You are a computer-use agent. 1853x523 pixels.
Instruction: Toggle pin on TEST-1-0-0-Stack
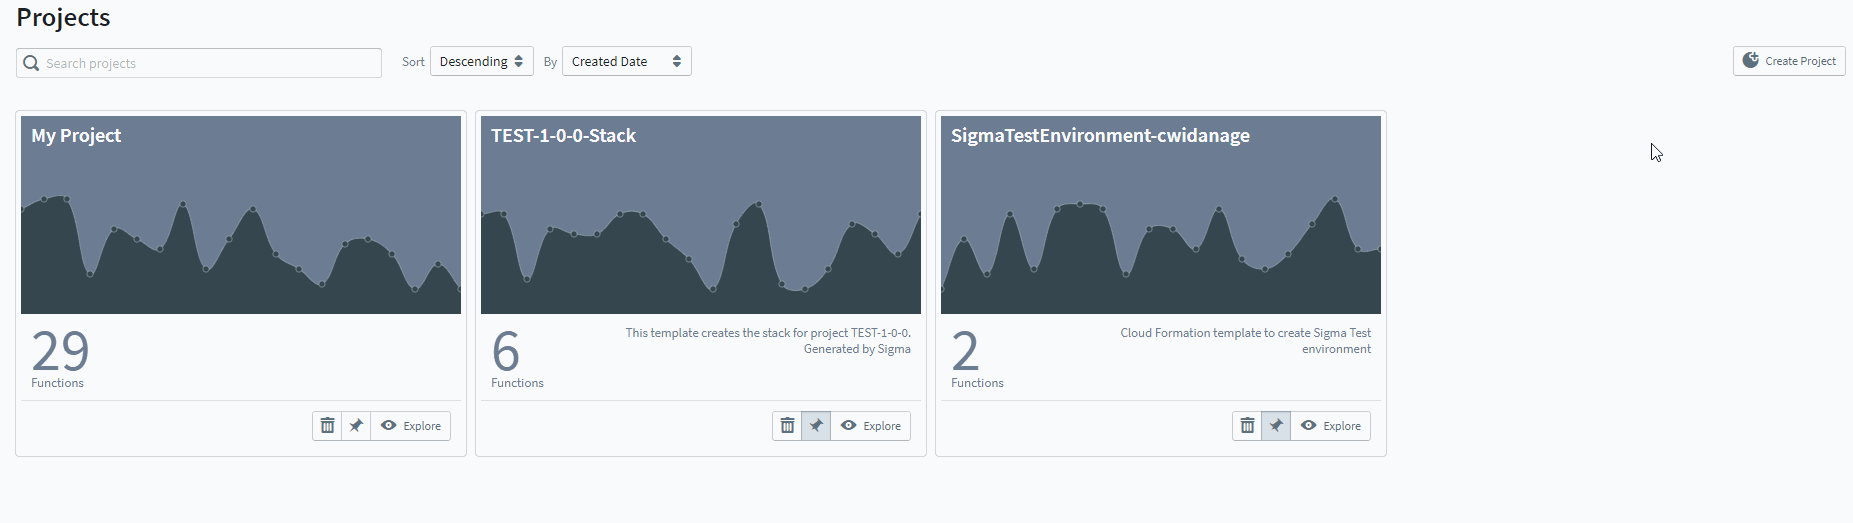pos(816,426)
